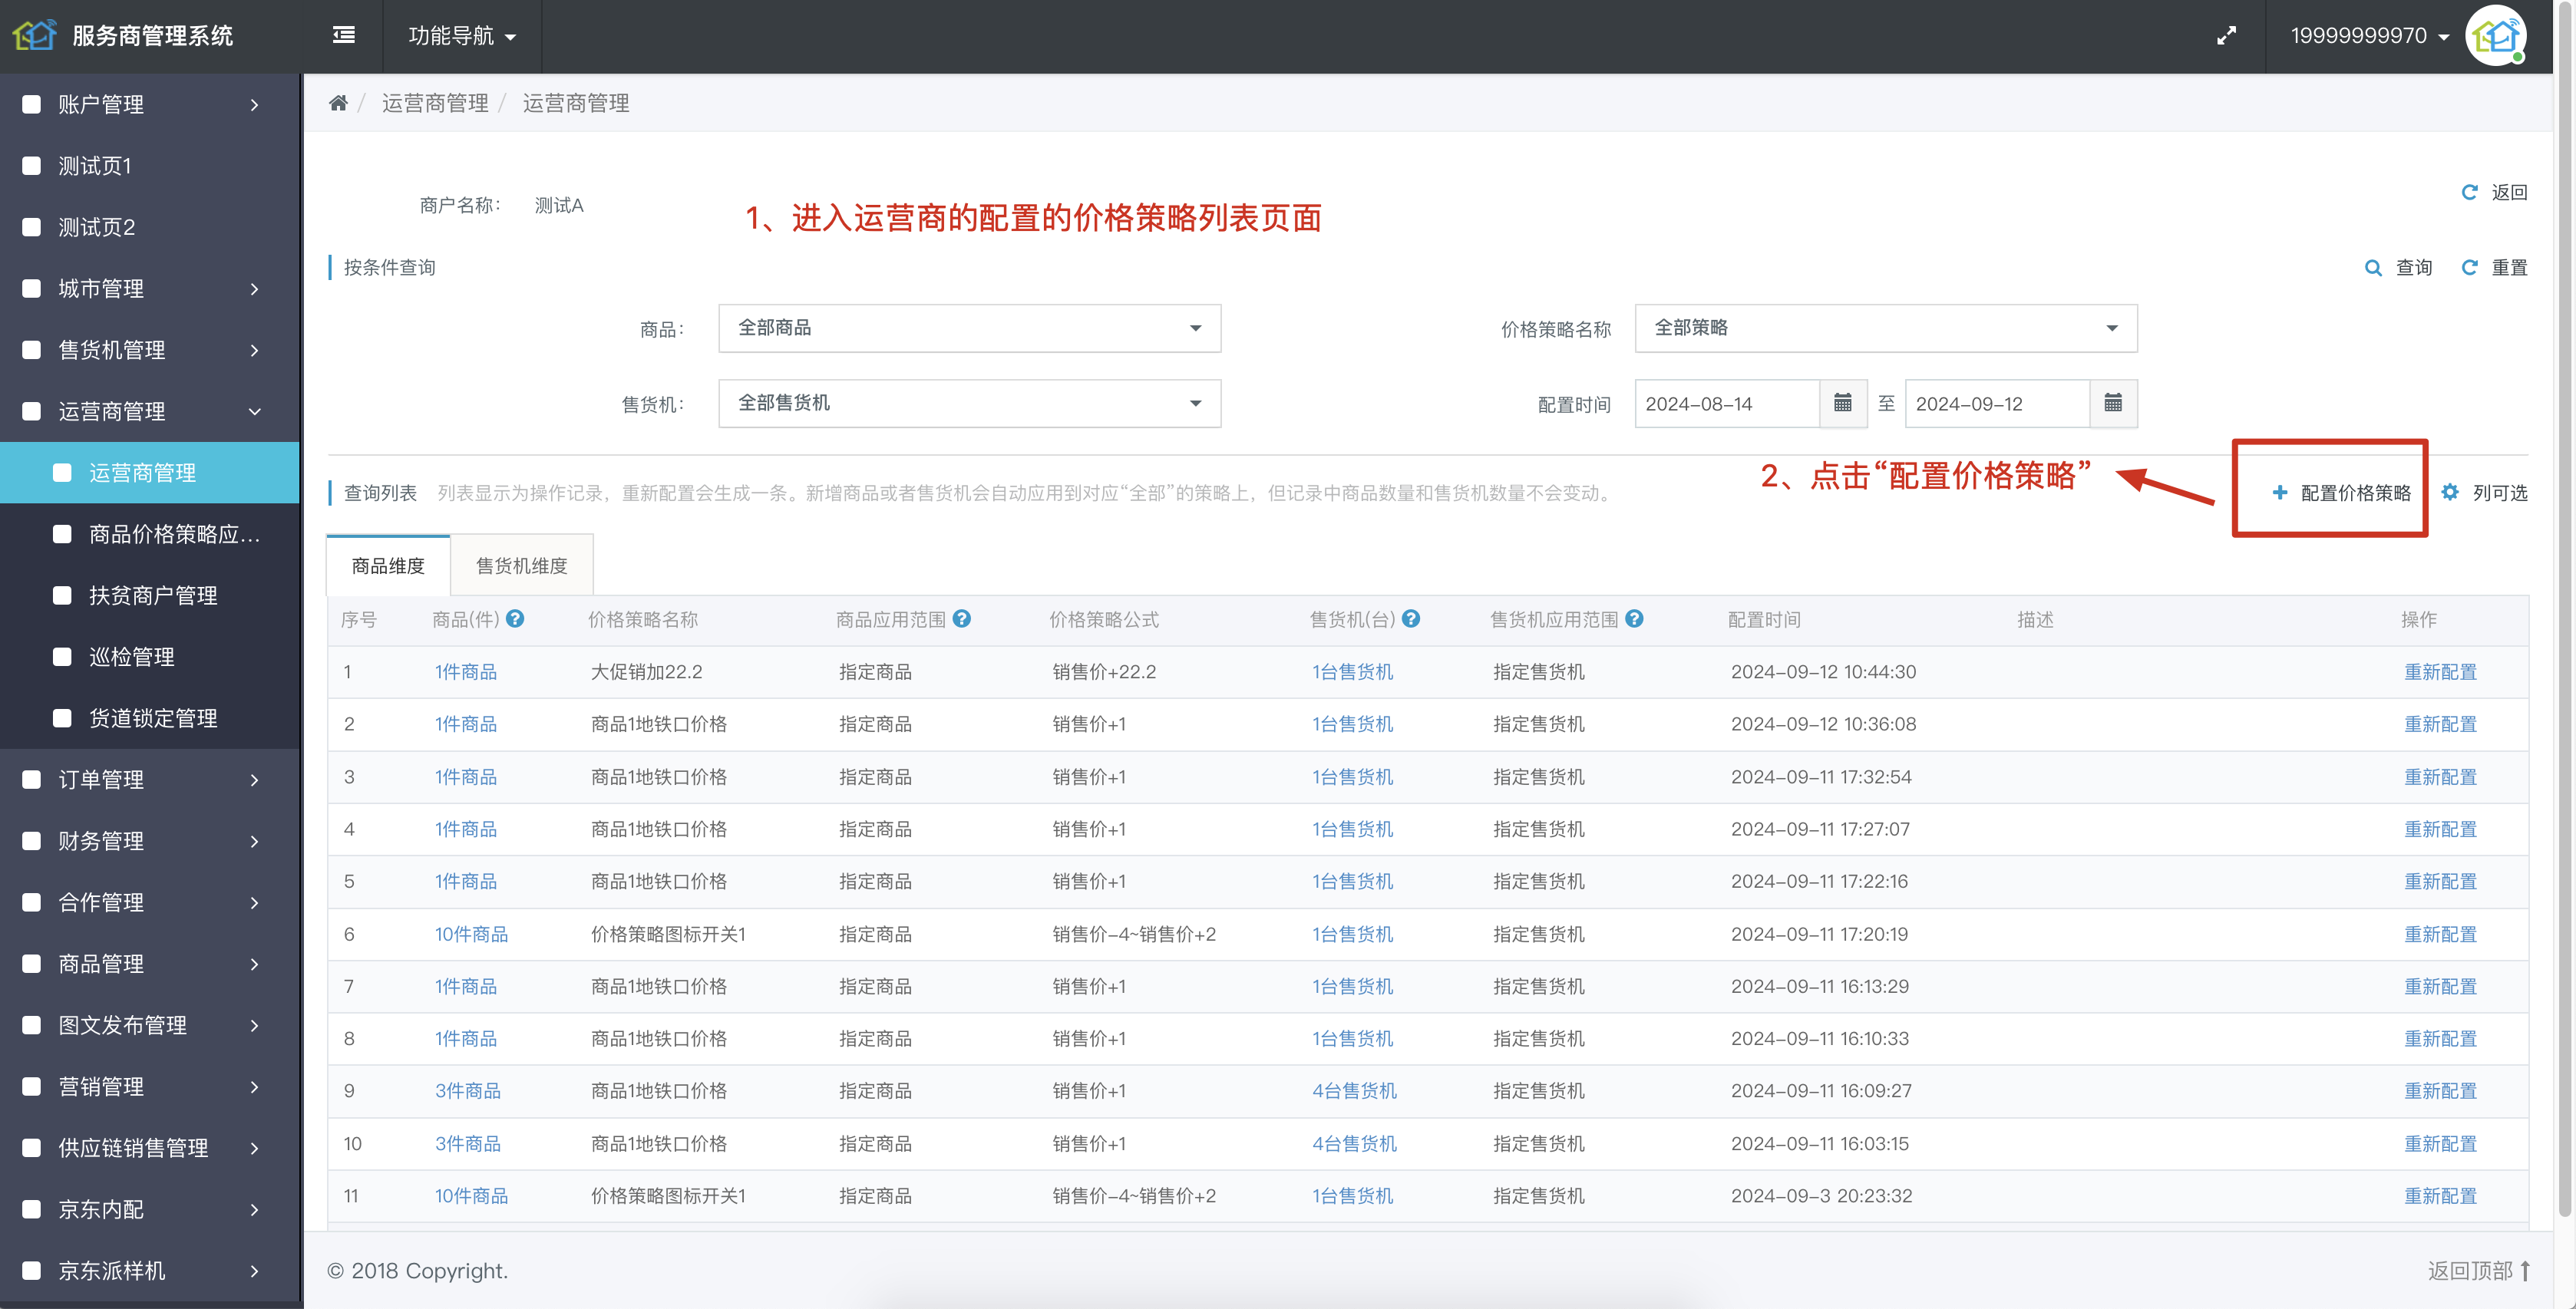Click the 账户管理 square icon in sidebar

(x=31, y=104)
